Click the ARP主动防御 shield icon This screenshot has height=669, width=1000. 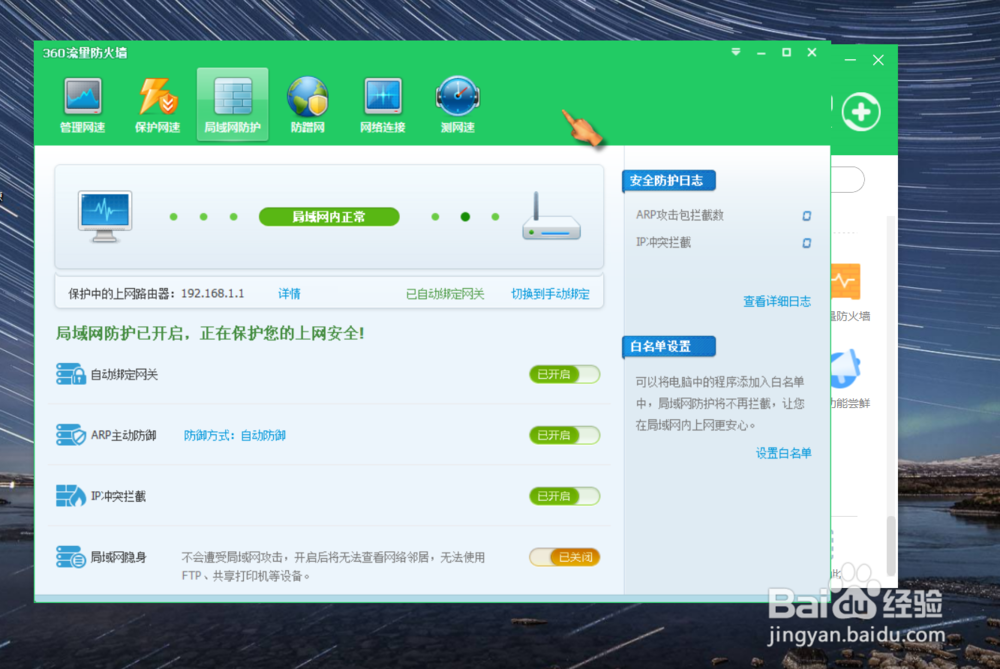coord(71,435)
